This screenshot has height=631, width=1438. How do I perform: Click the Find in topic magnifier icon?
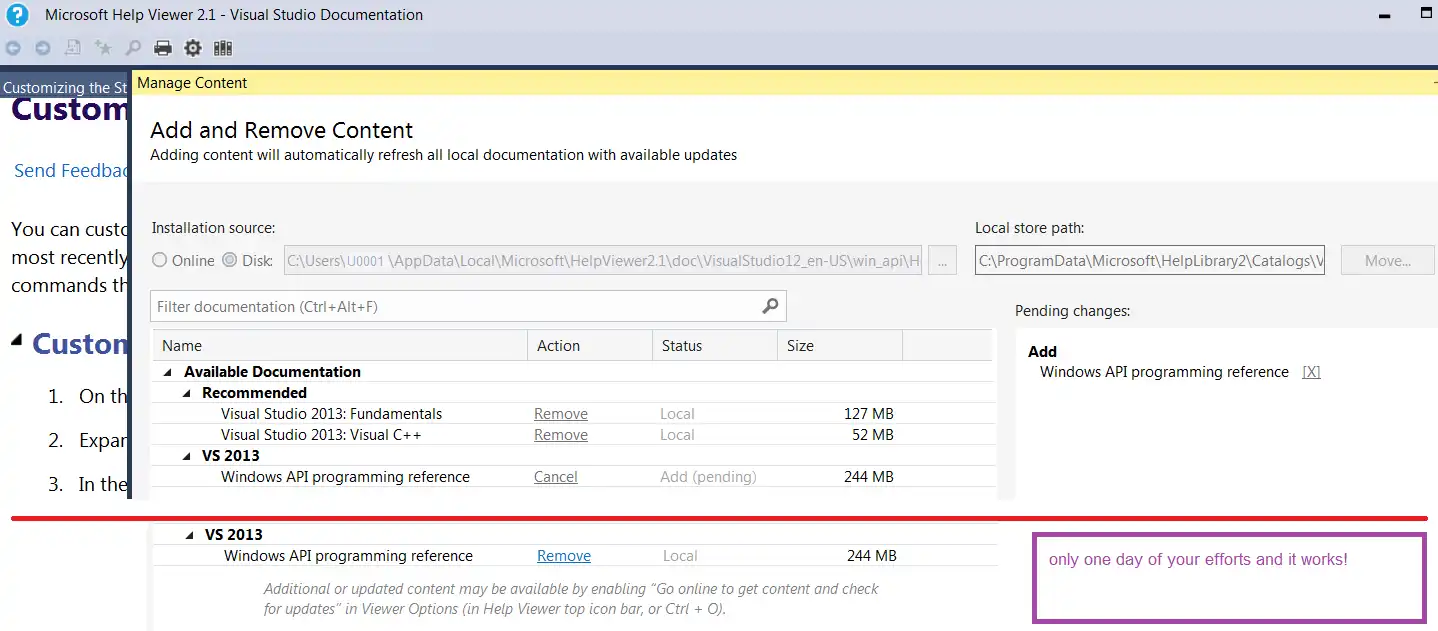133,47
